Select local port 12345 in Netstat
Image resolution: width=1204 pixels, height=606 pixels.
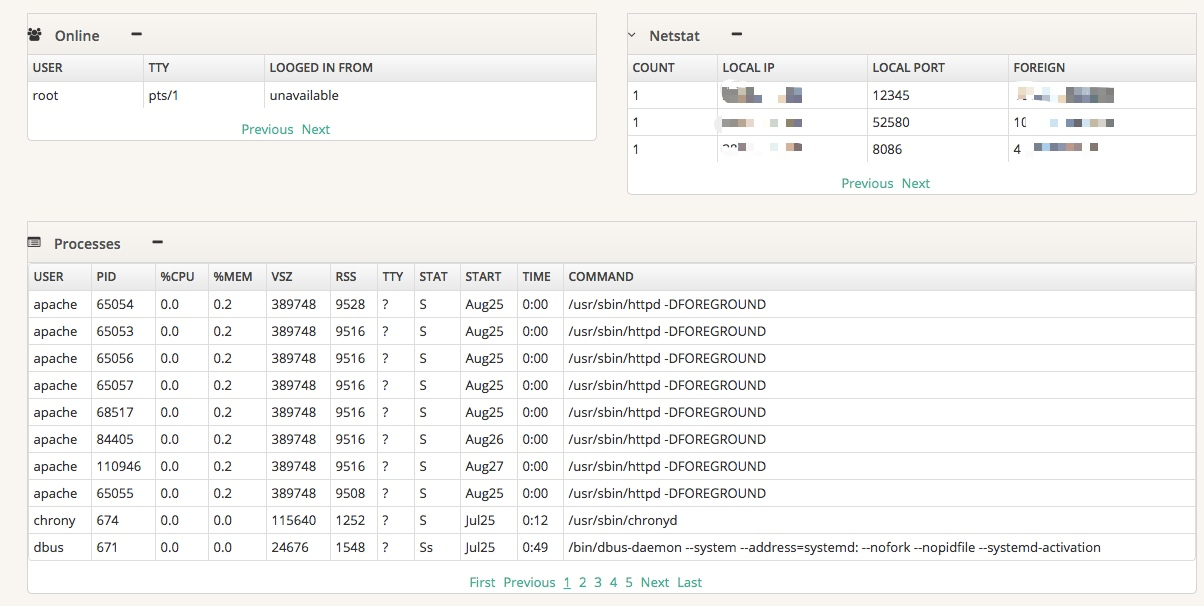click(937, 96)
